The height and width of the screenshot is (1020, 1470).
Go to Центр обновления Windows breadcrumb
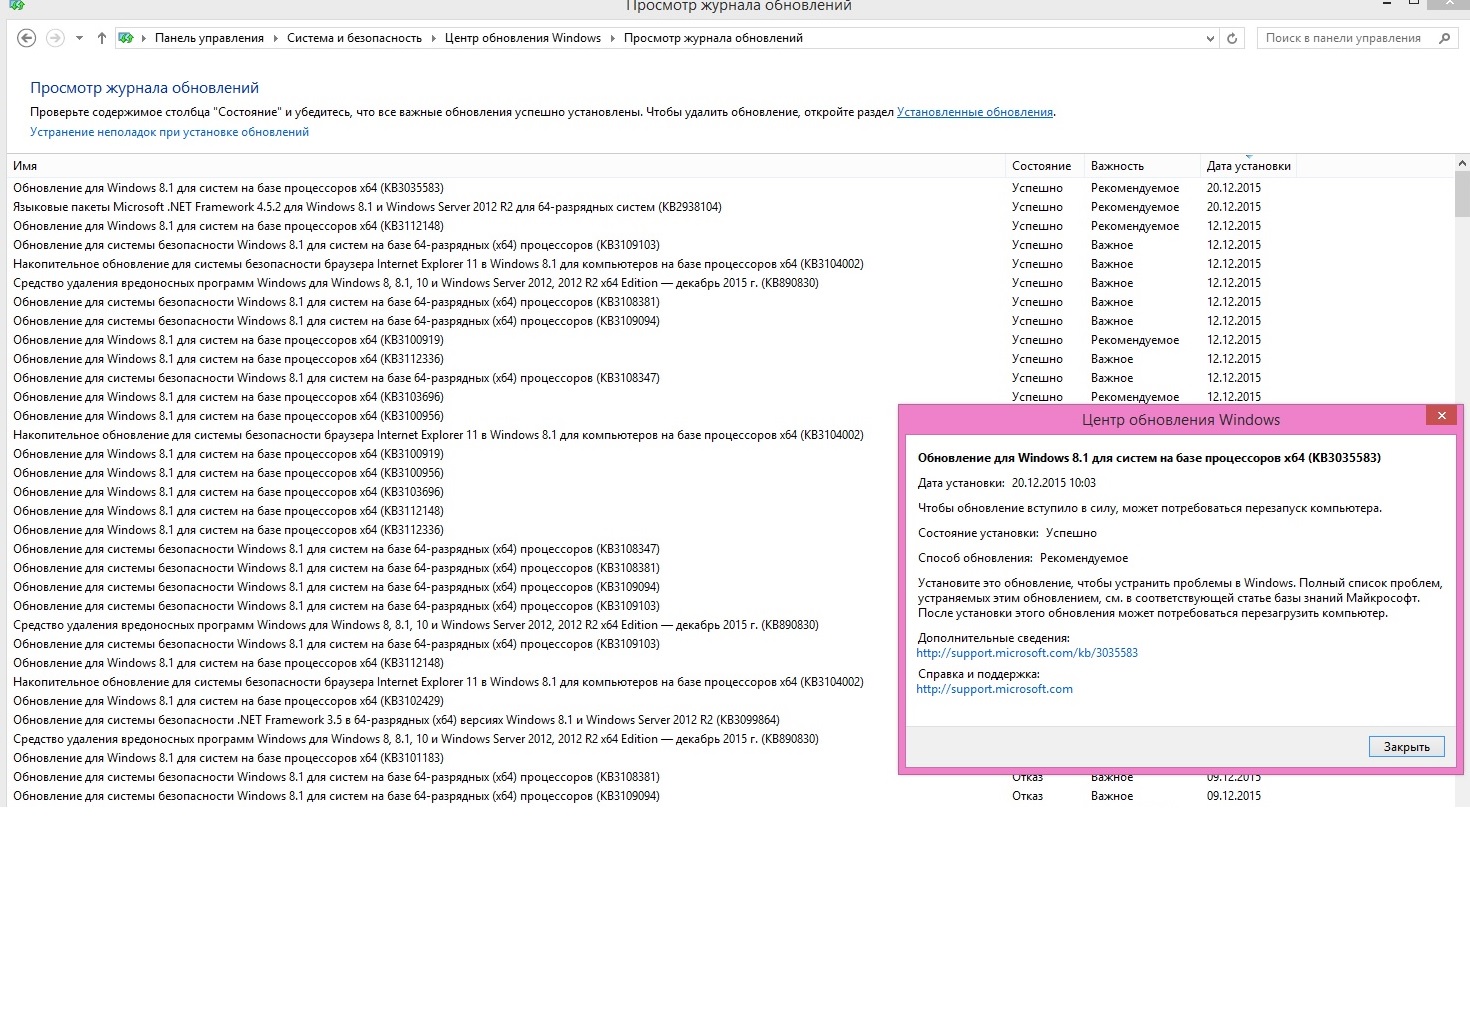[x=523, y=38]
